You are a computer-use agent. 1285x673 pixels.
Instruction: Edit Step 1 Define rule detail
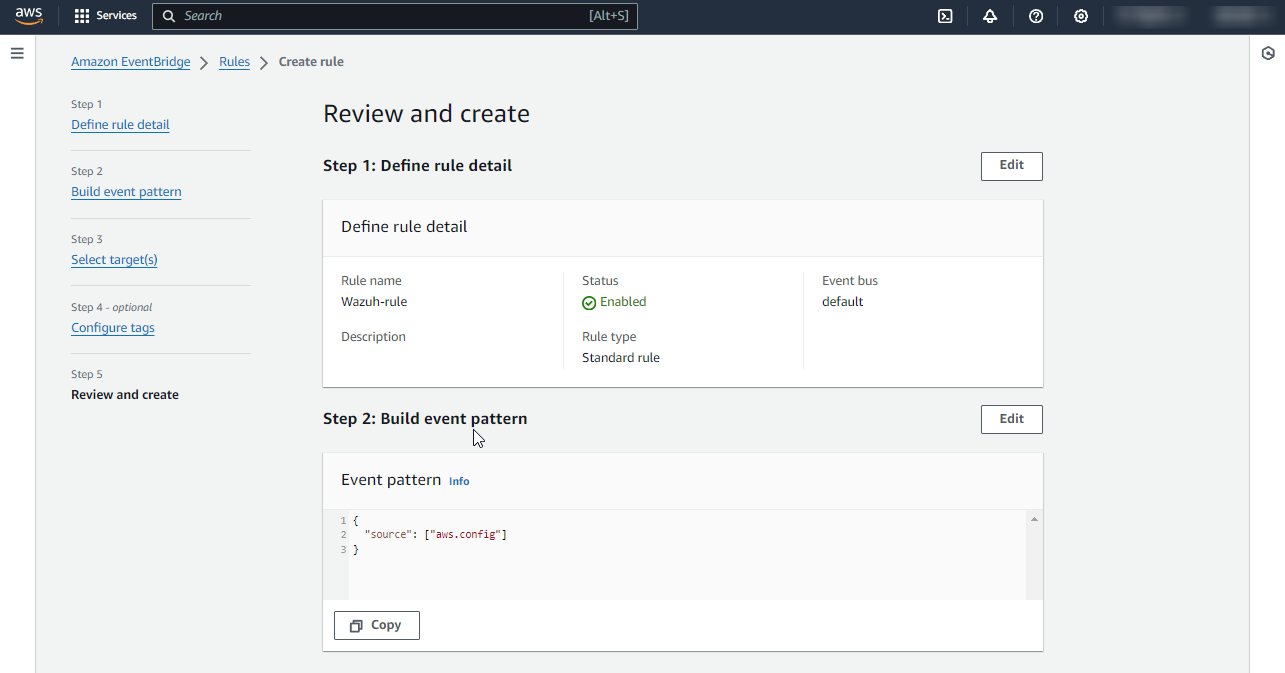[x=1011, y=166]
